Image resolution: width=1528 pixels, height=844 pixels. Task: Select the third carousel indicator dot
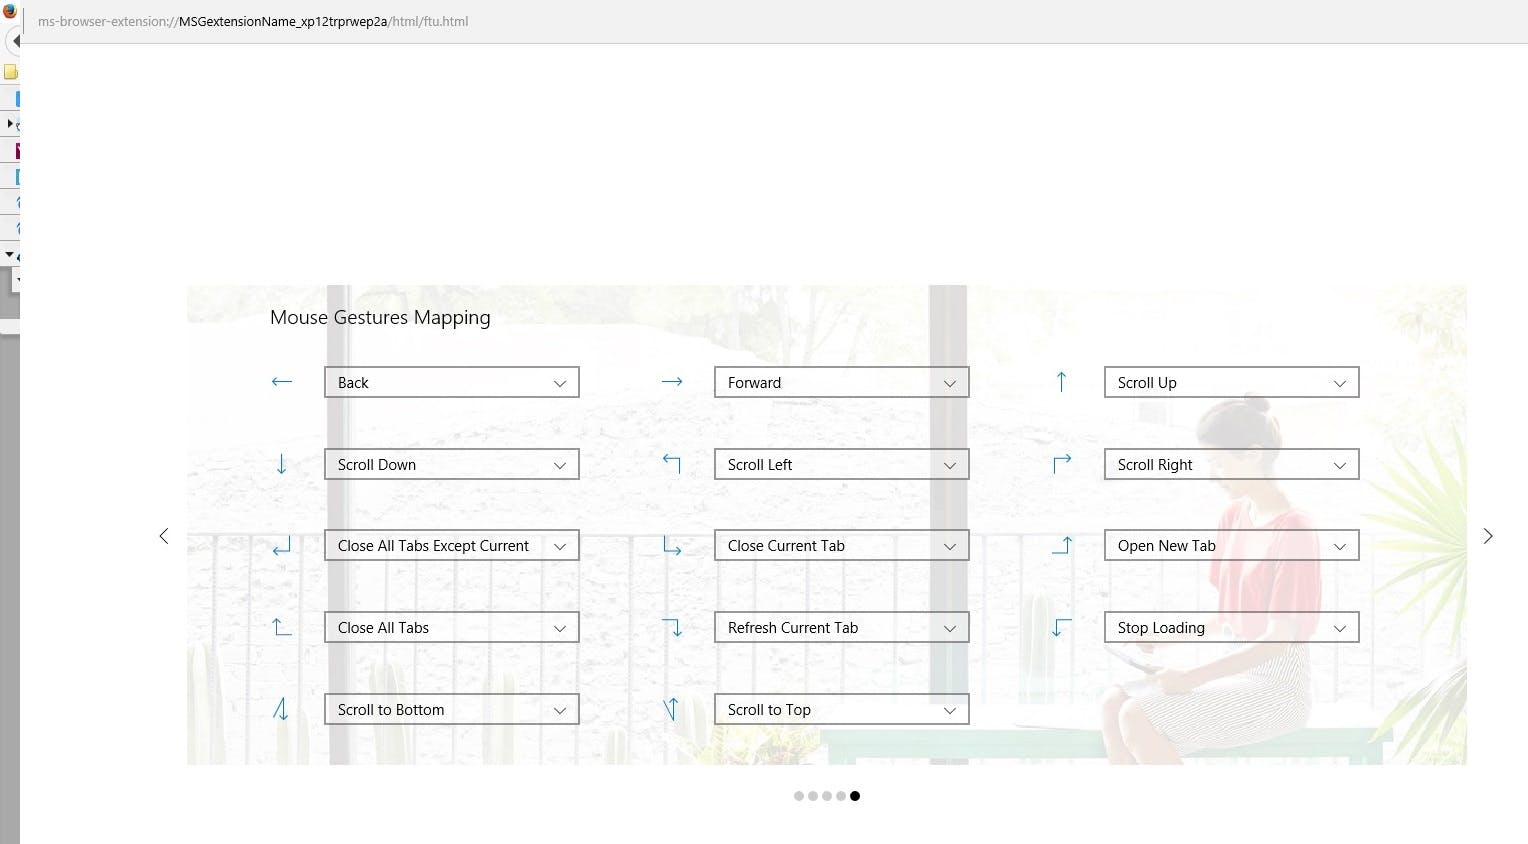pos(827,796)
